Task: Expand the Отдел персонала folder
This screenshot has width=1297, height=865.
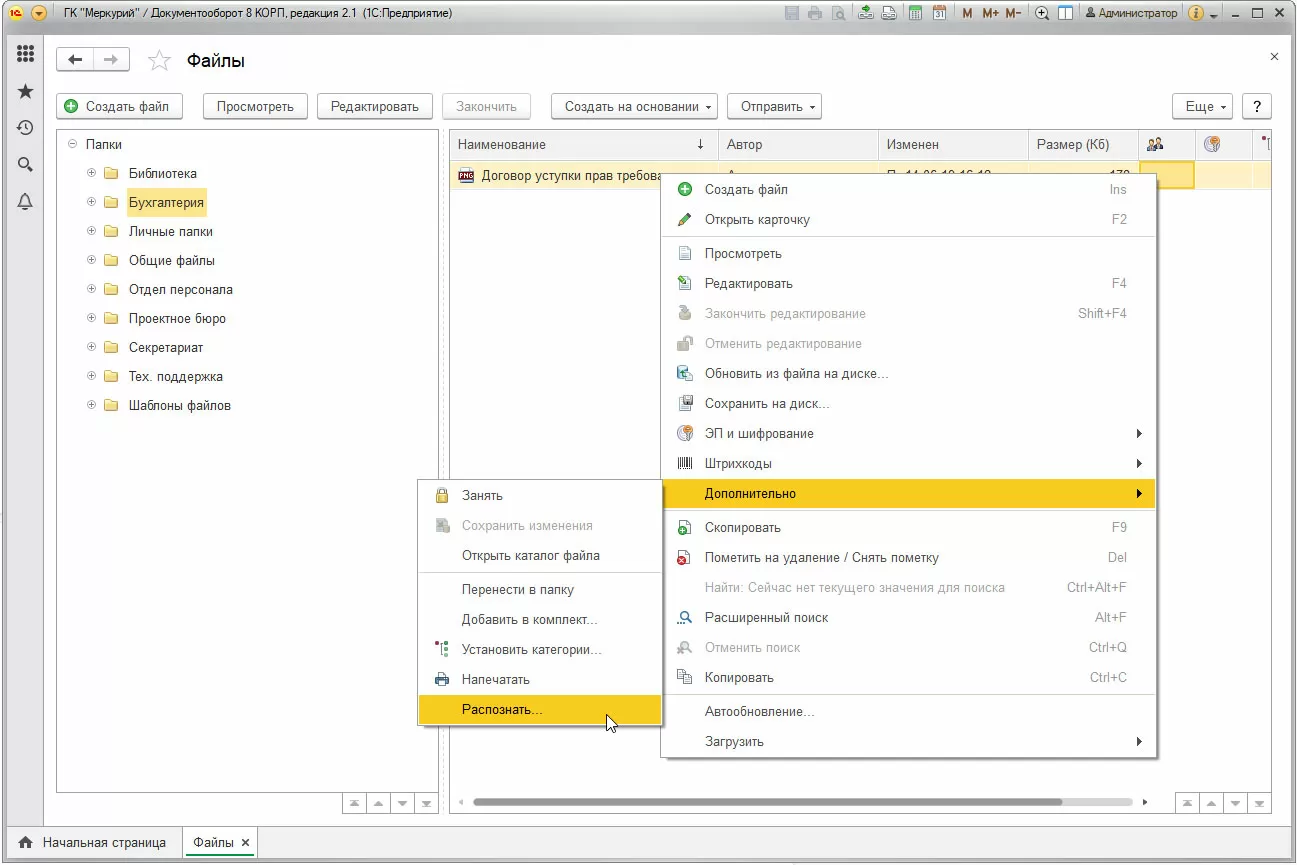Action: click(92, 289)
